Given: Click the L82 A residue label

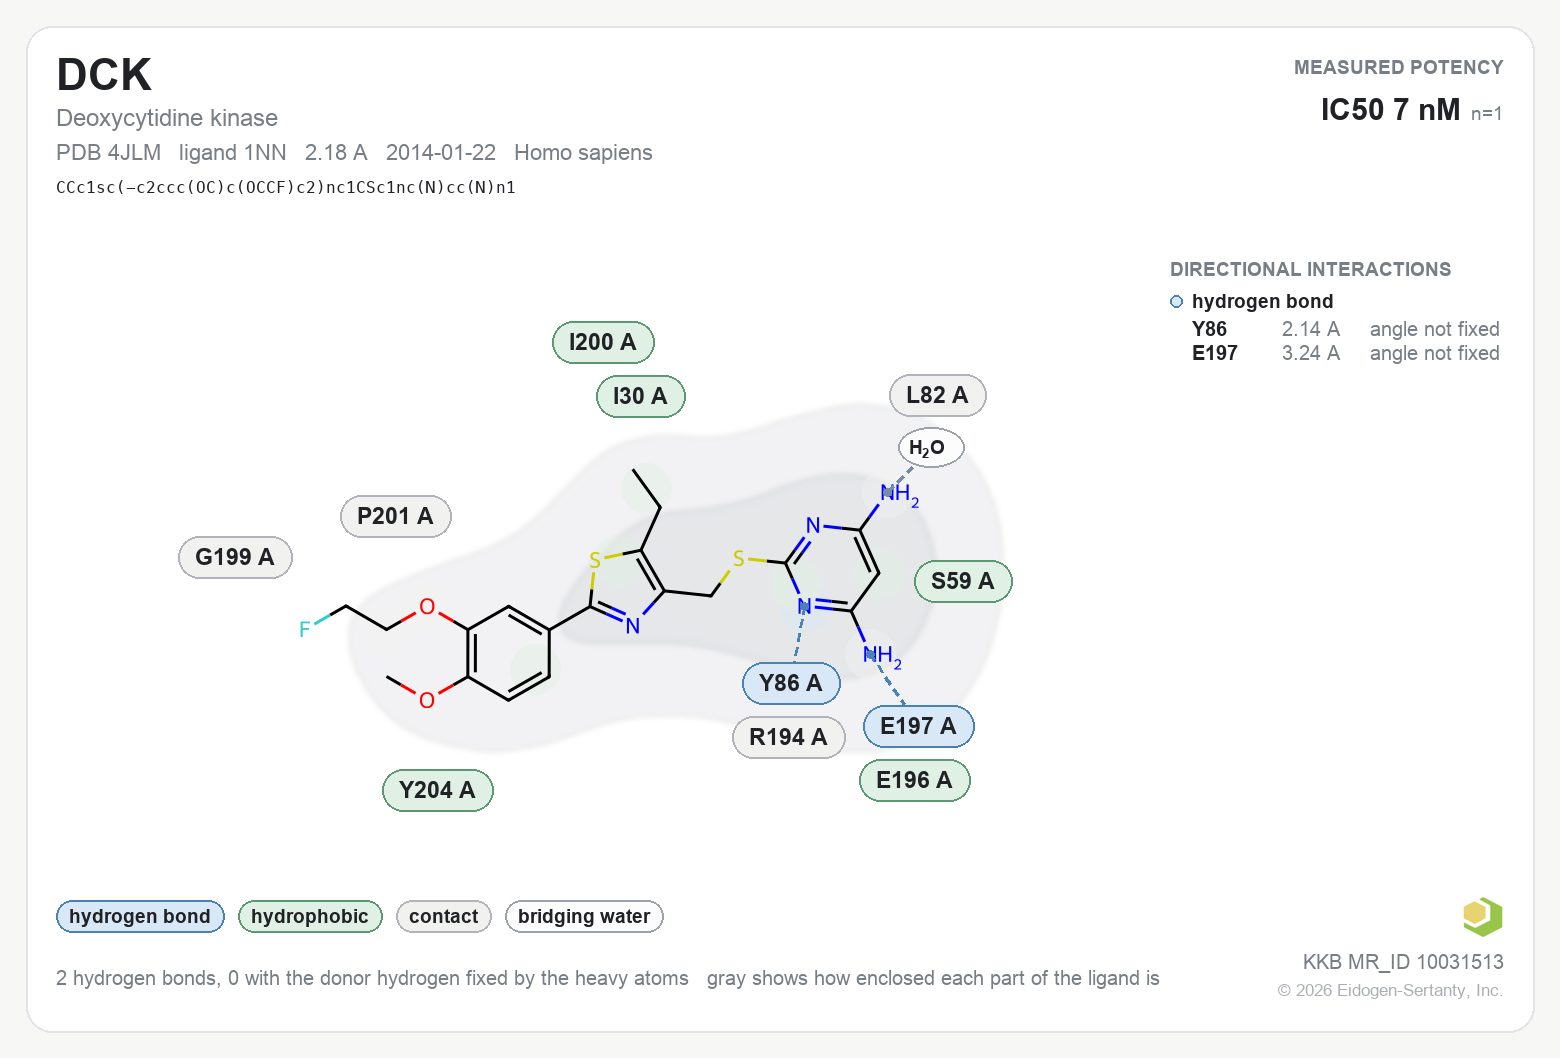Looking at the screenshot, I should pos(938,395).
